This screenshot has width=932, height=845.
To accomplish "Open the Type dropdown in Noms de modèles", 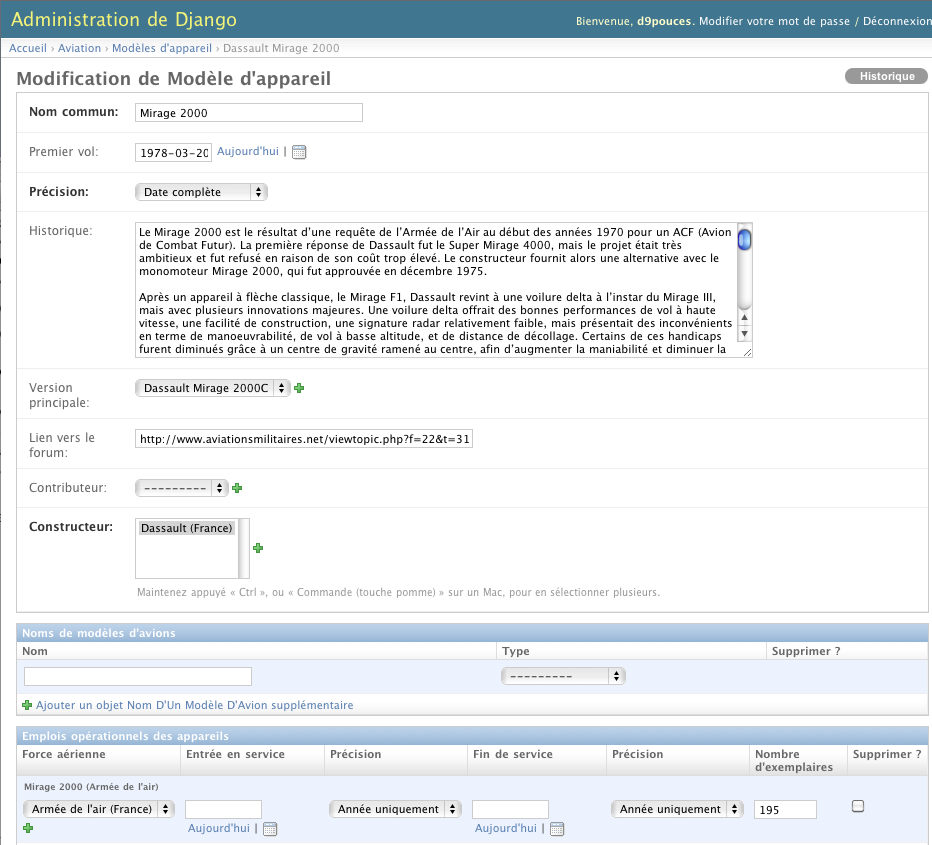I will click(x=563, y=676).
